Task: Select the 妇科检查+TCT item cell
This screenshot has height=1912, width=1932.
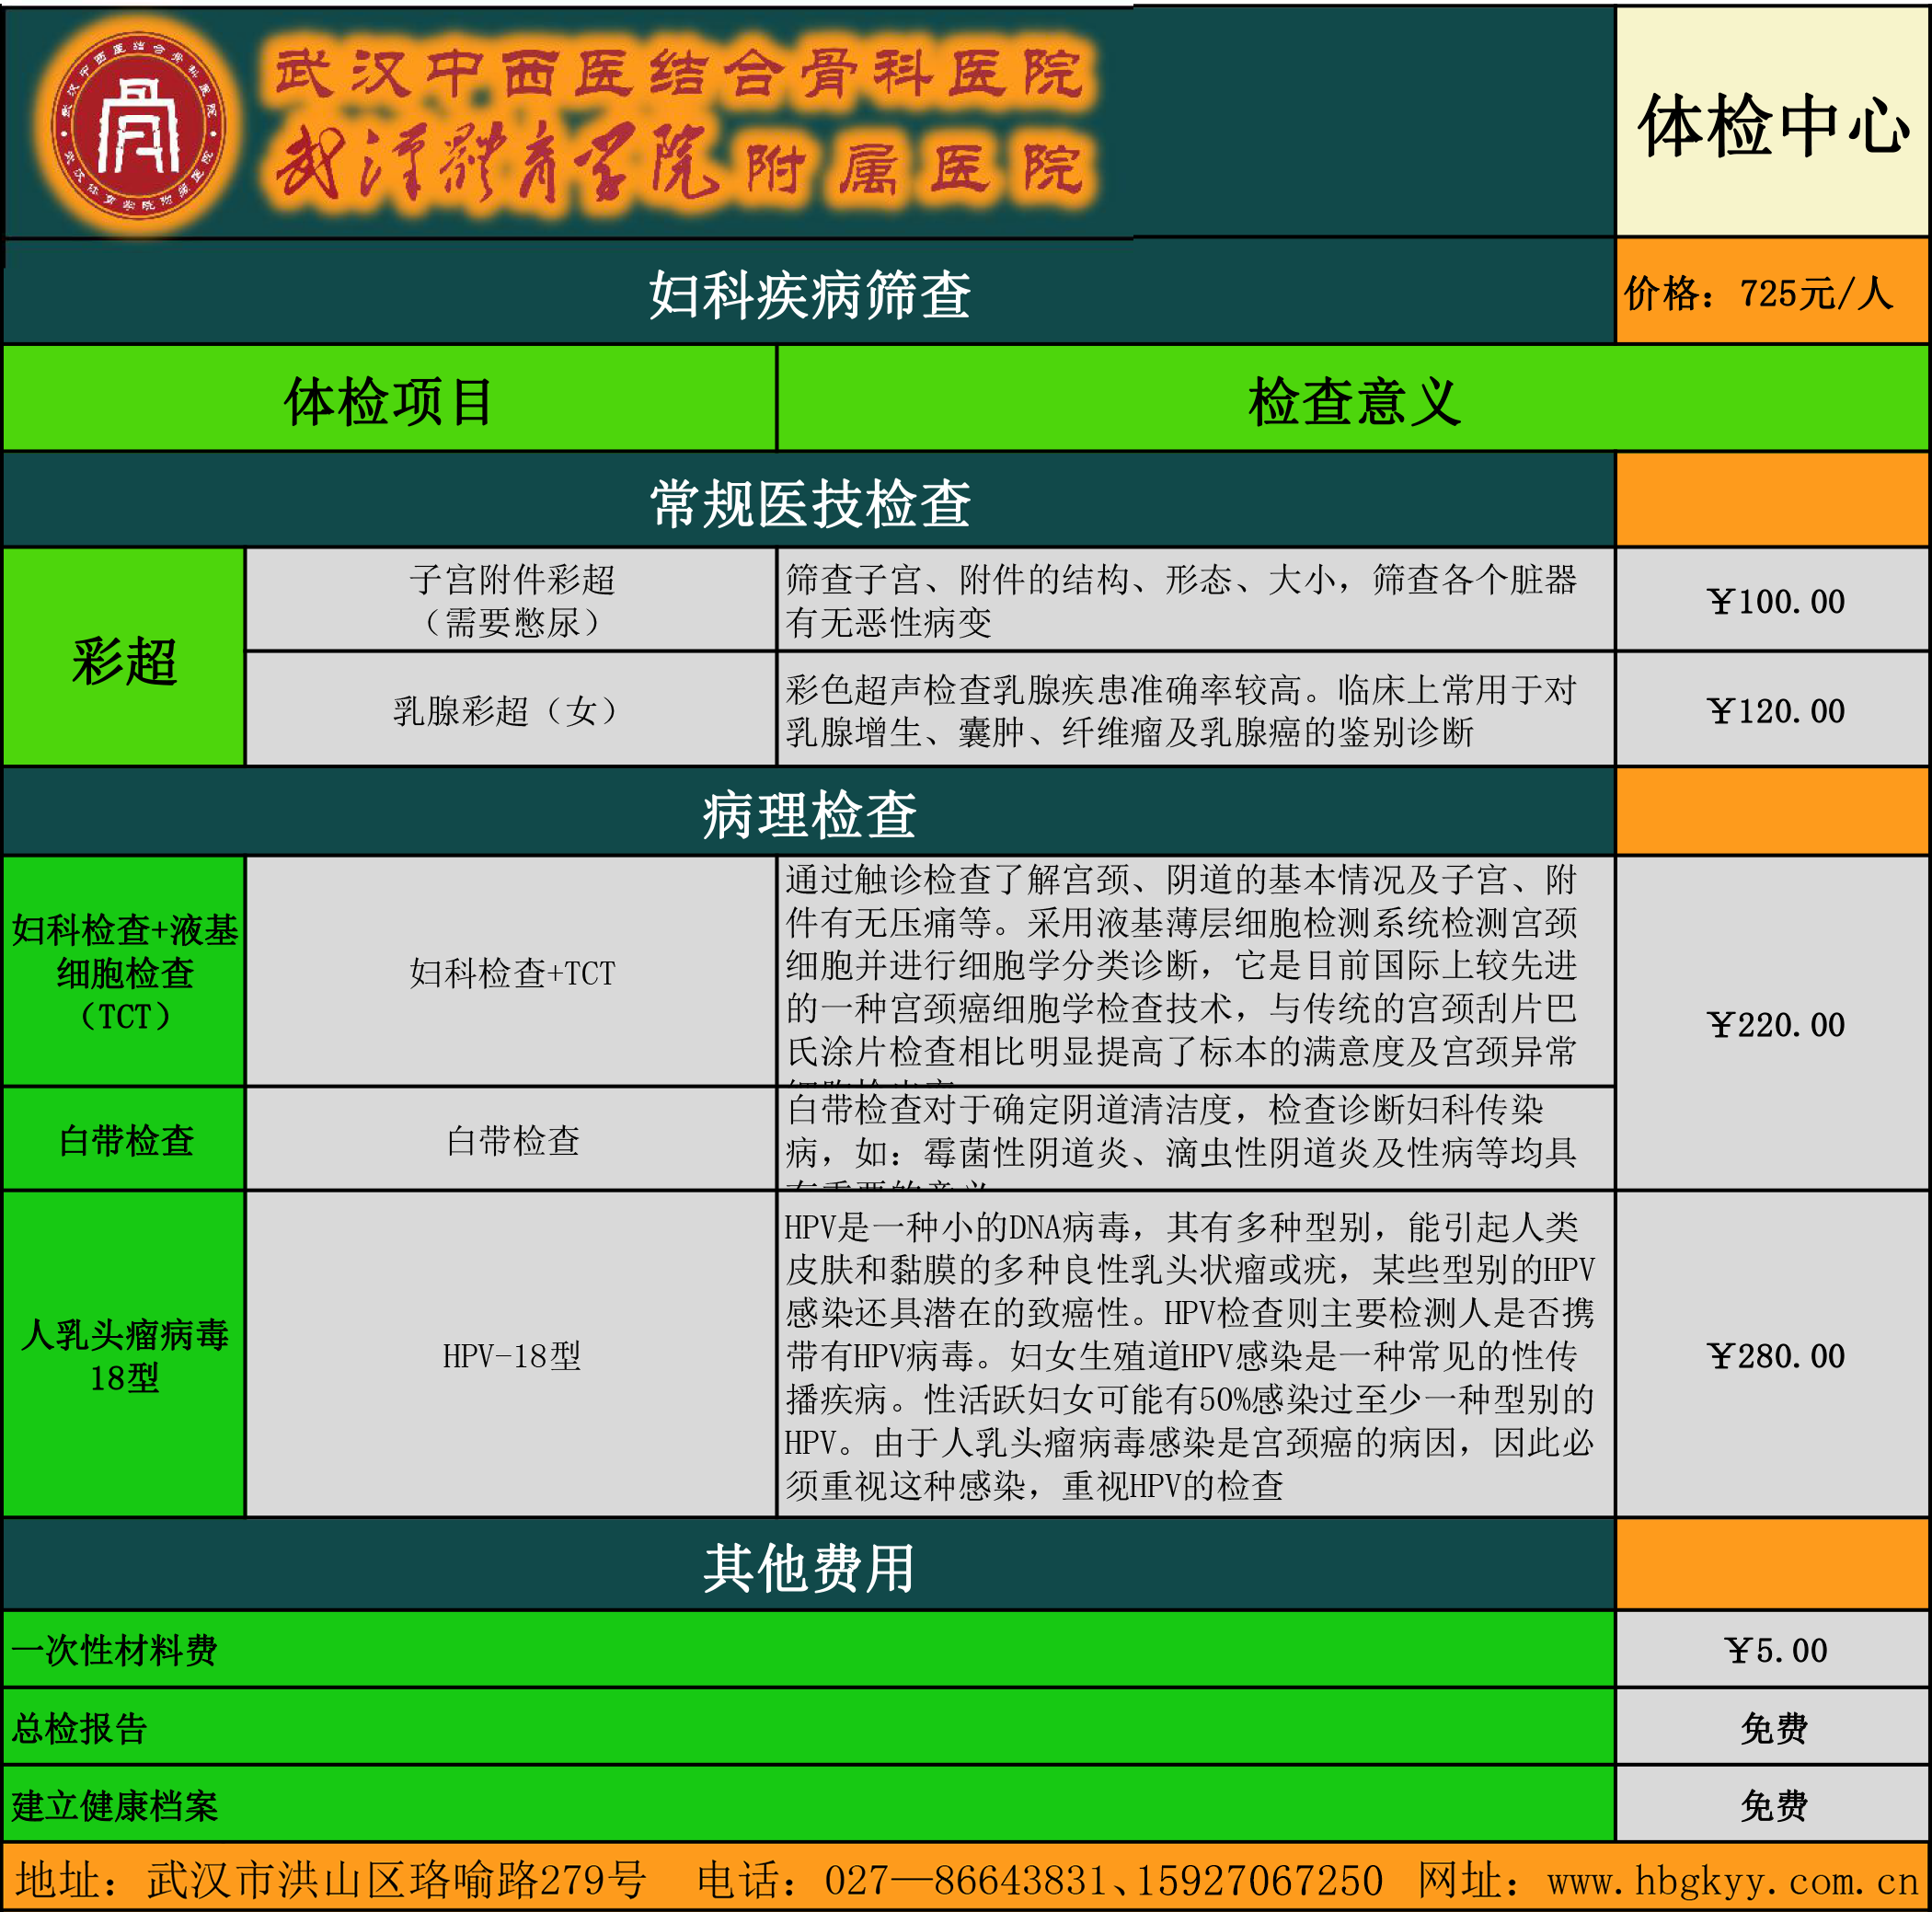Action: (511, 972)
